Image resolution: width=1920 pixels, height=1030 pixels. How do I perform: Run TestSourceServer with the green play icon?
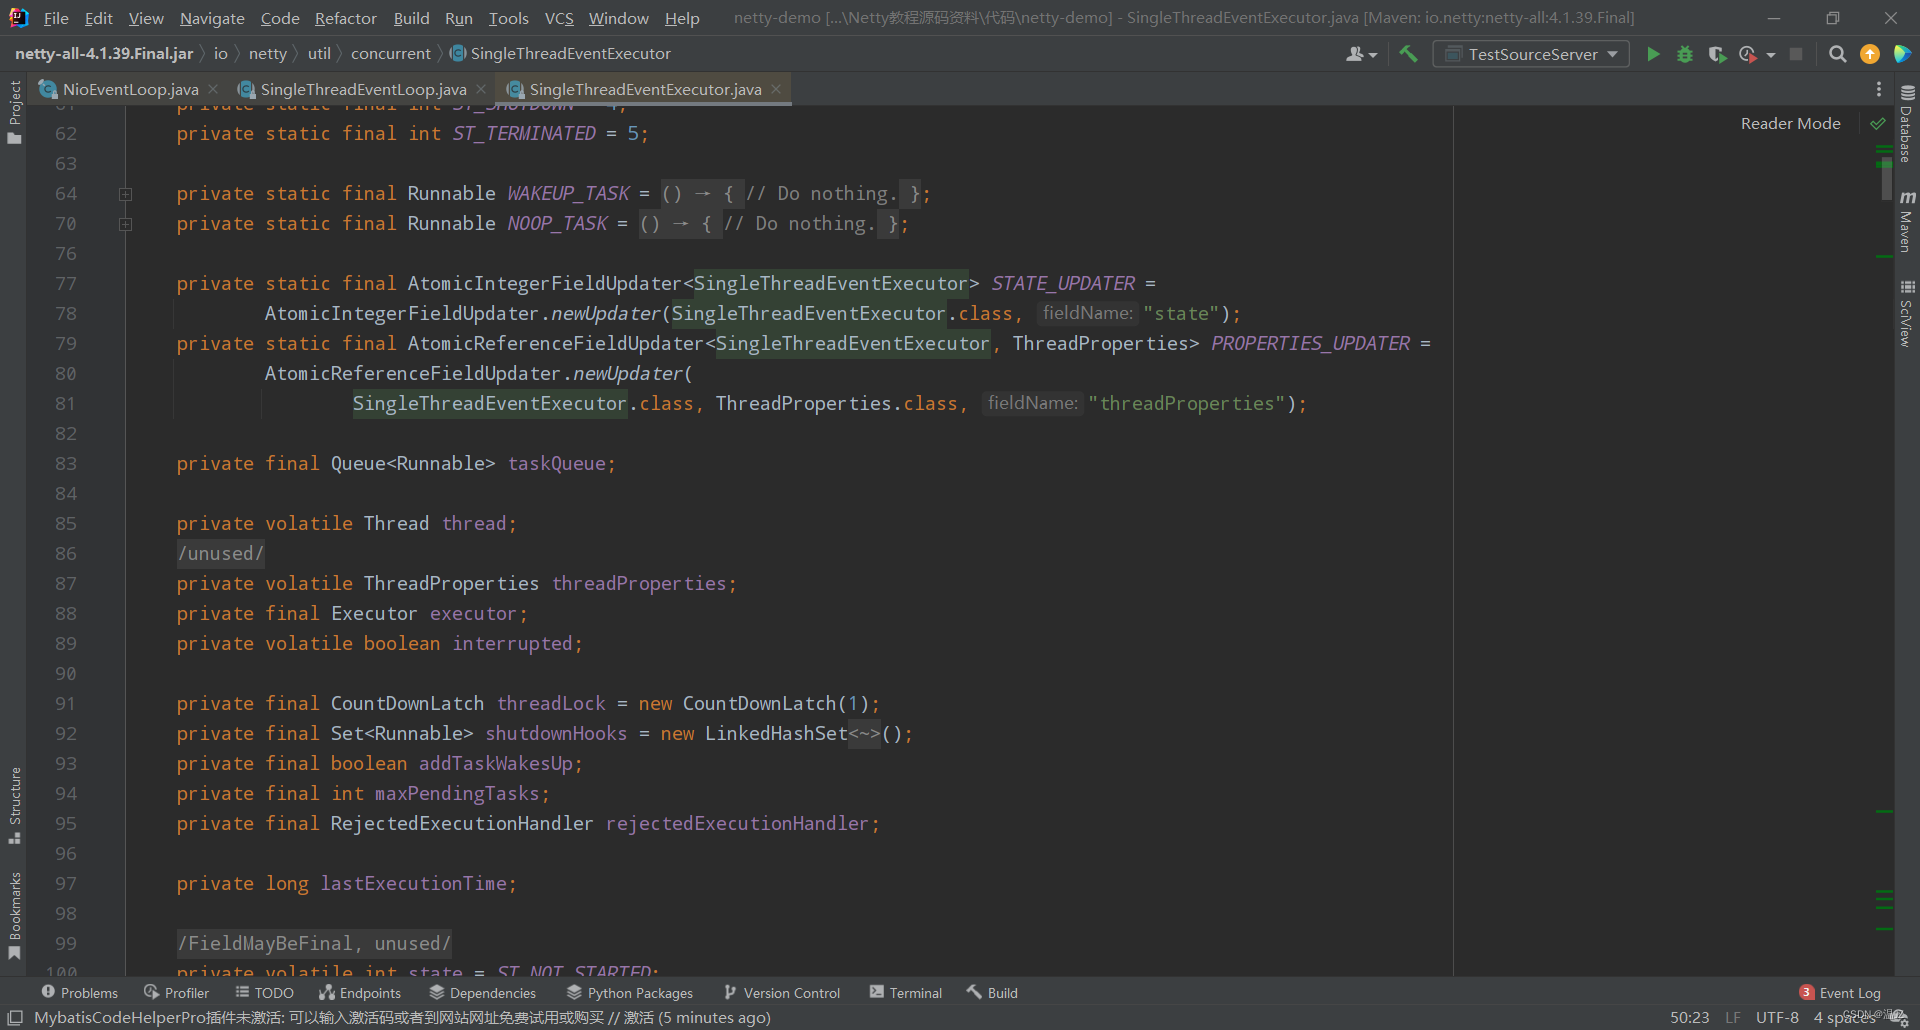pos(1653,54)
